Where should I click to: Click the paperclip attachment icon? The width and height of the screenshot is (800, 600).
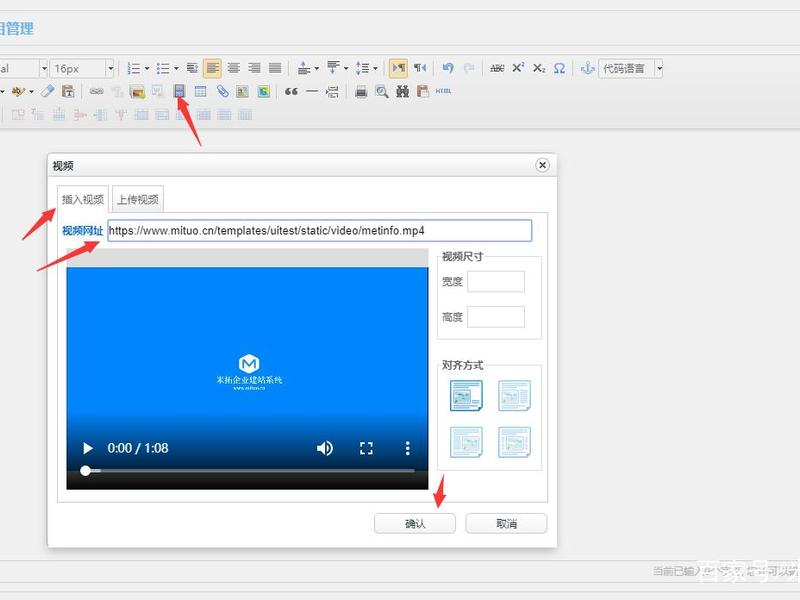click(222, 91)
